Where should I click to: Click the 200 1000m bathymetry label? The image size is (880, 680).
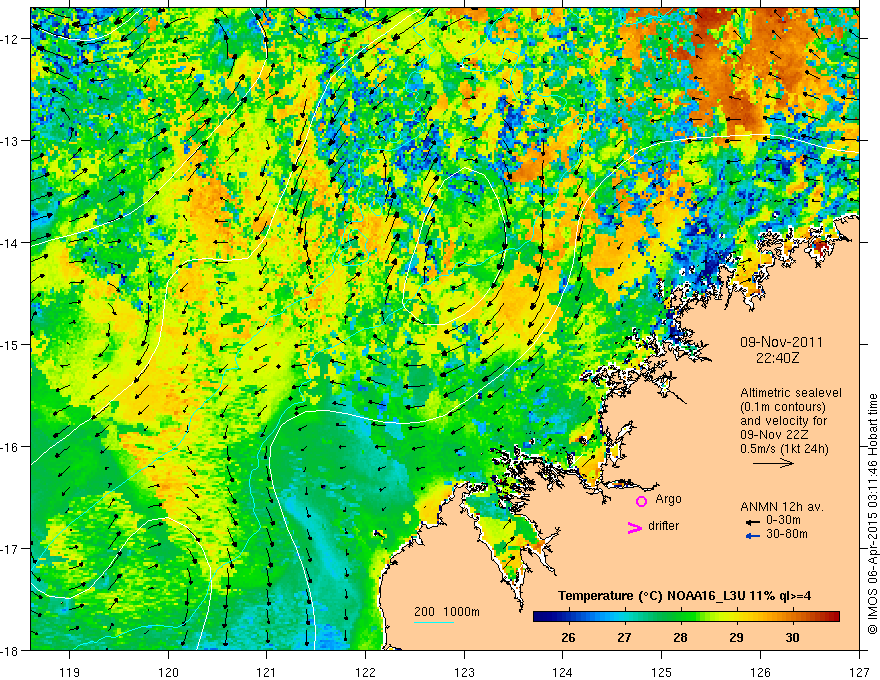click(x=447, y=612)
